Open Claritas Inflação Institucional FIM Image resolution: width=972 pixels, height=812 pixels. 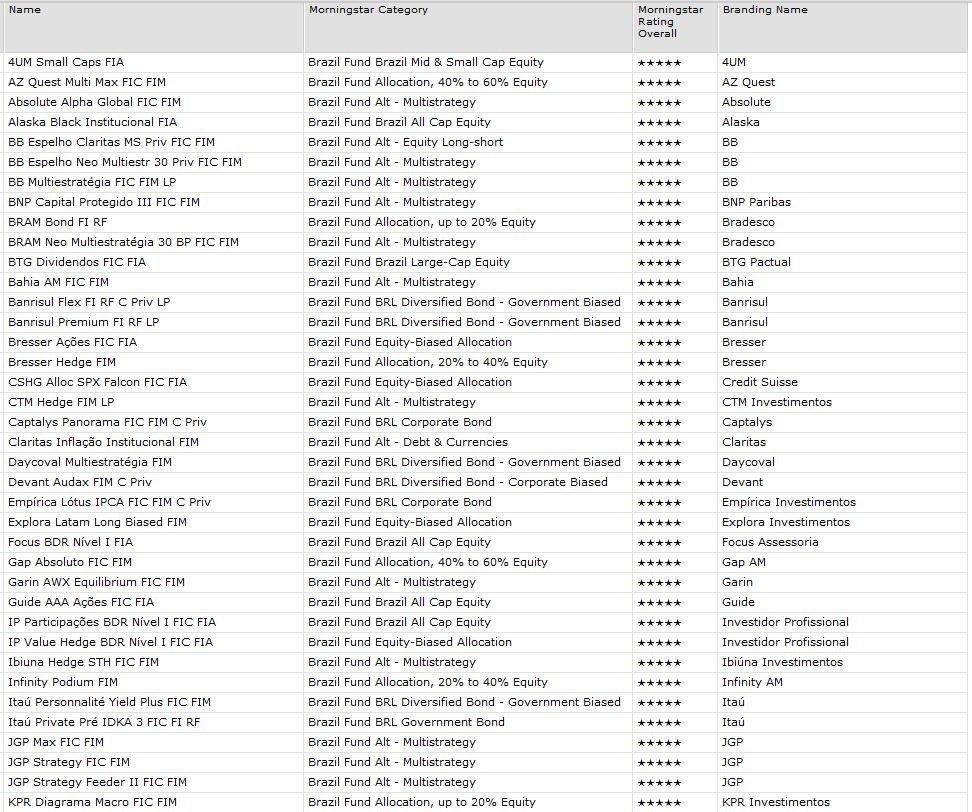pos(103,442)
